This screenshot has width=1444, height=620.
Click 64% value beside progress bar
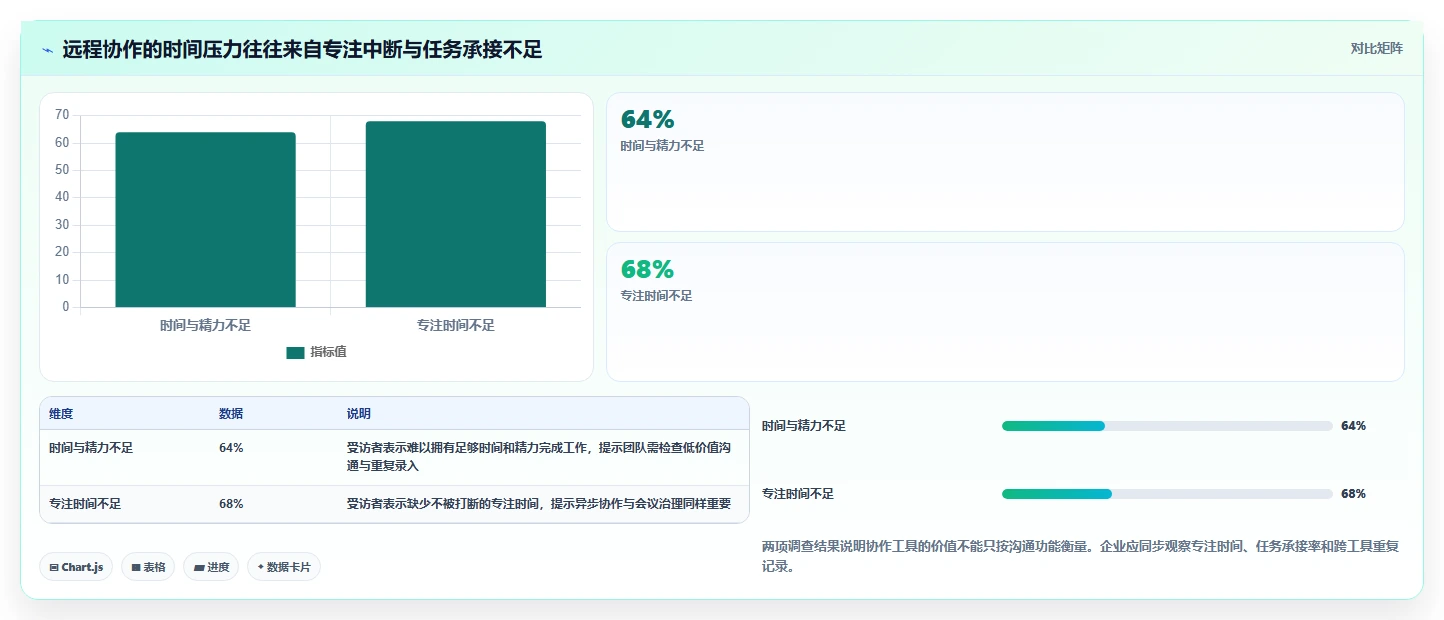(x=1353, y=426)
